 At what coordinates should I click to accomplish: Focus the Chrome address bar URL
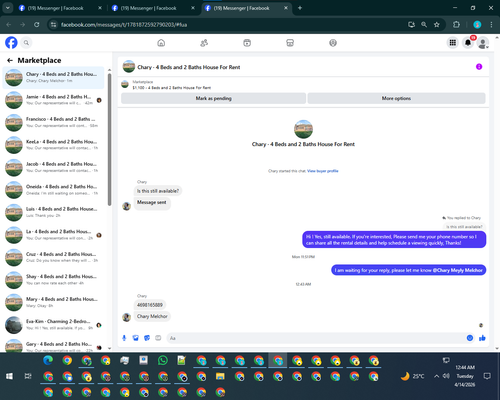(x=124, y=25)
